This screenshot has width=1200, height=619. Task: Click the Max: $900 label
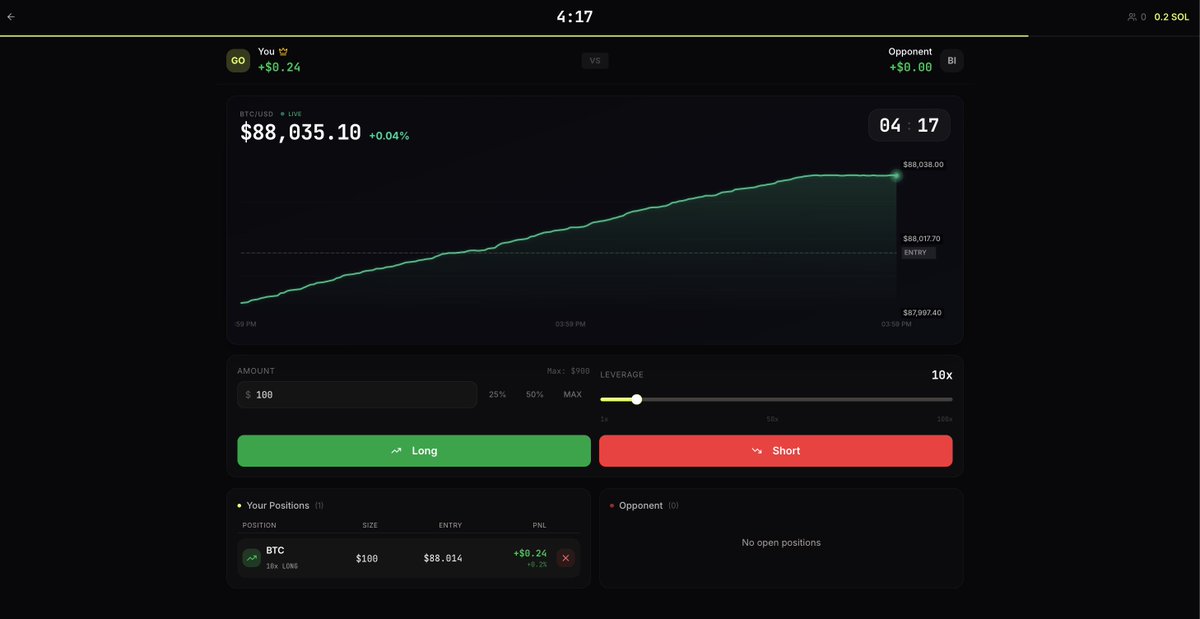click(x=568, y=371)
